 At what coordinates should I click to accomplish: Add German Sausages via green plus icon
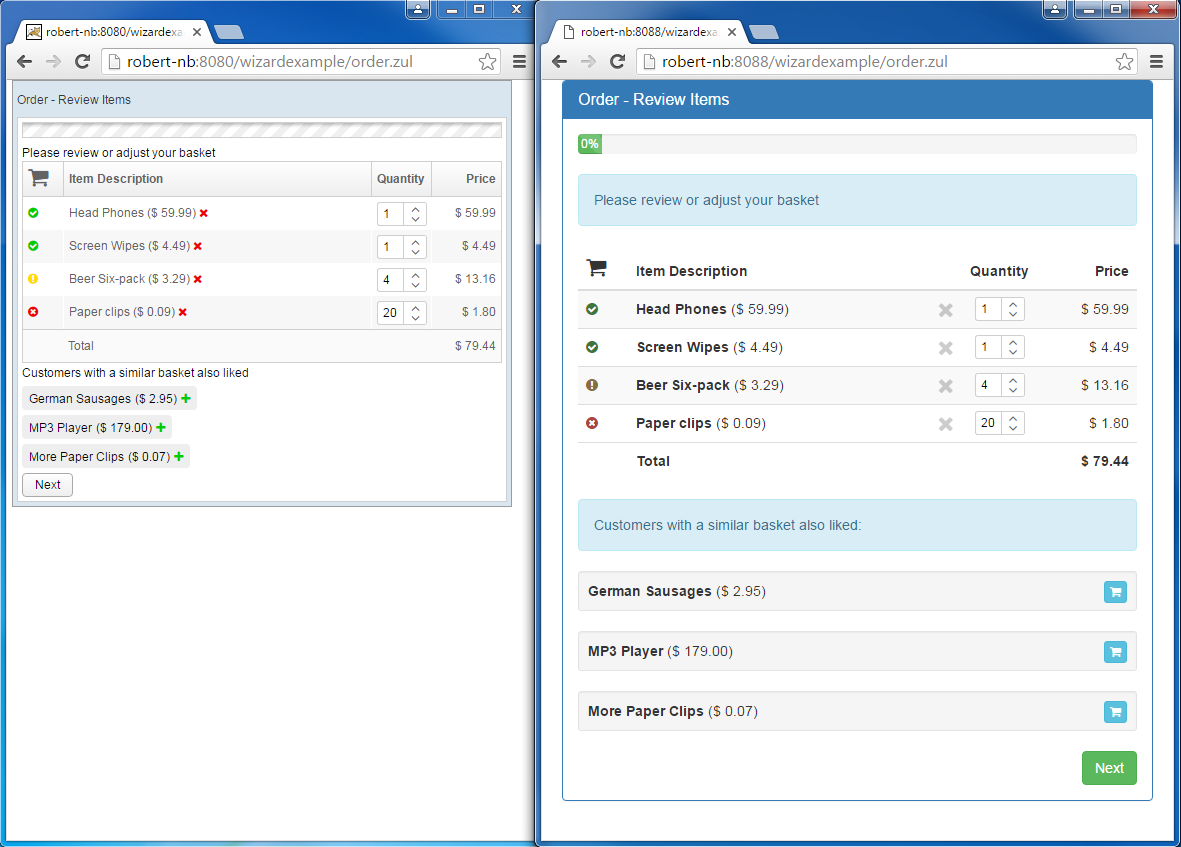click(187, 398)
